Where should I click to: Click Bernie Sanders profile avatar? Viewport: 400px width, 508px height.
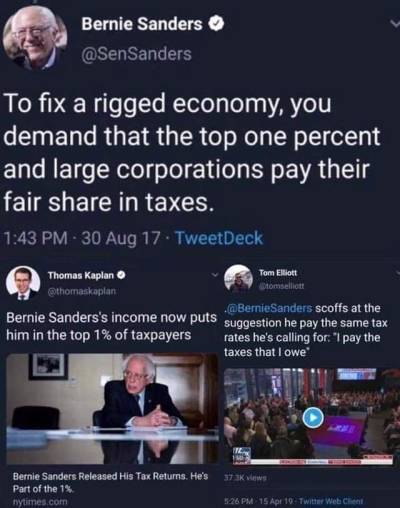coord(35,37)
